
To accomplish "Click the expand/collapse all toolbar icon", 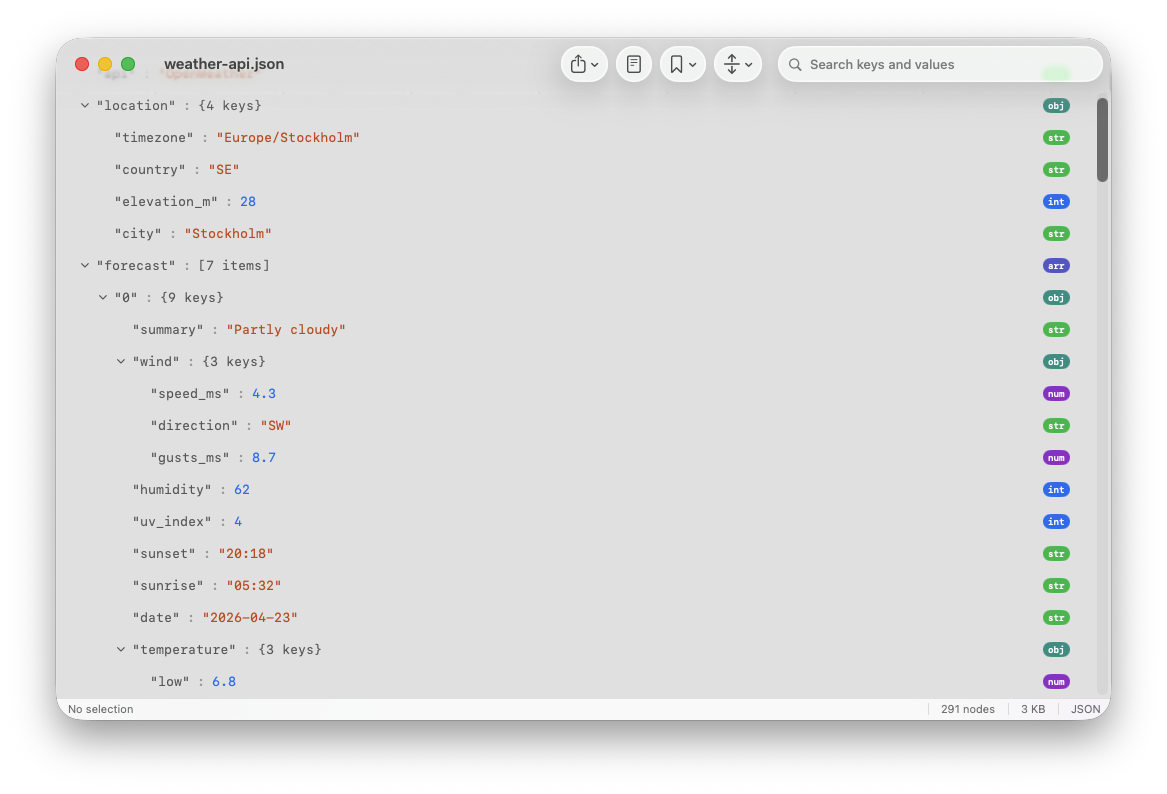I will pos(733,63).
